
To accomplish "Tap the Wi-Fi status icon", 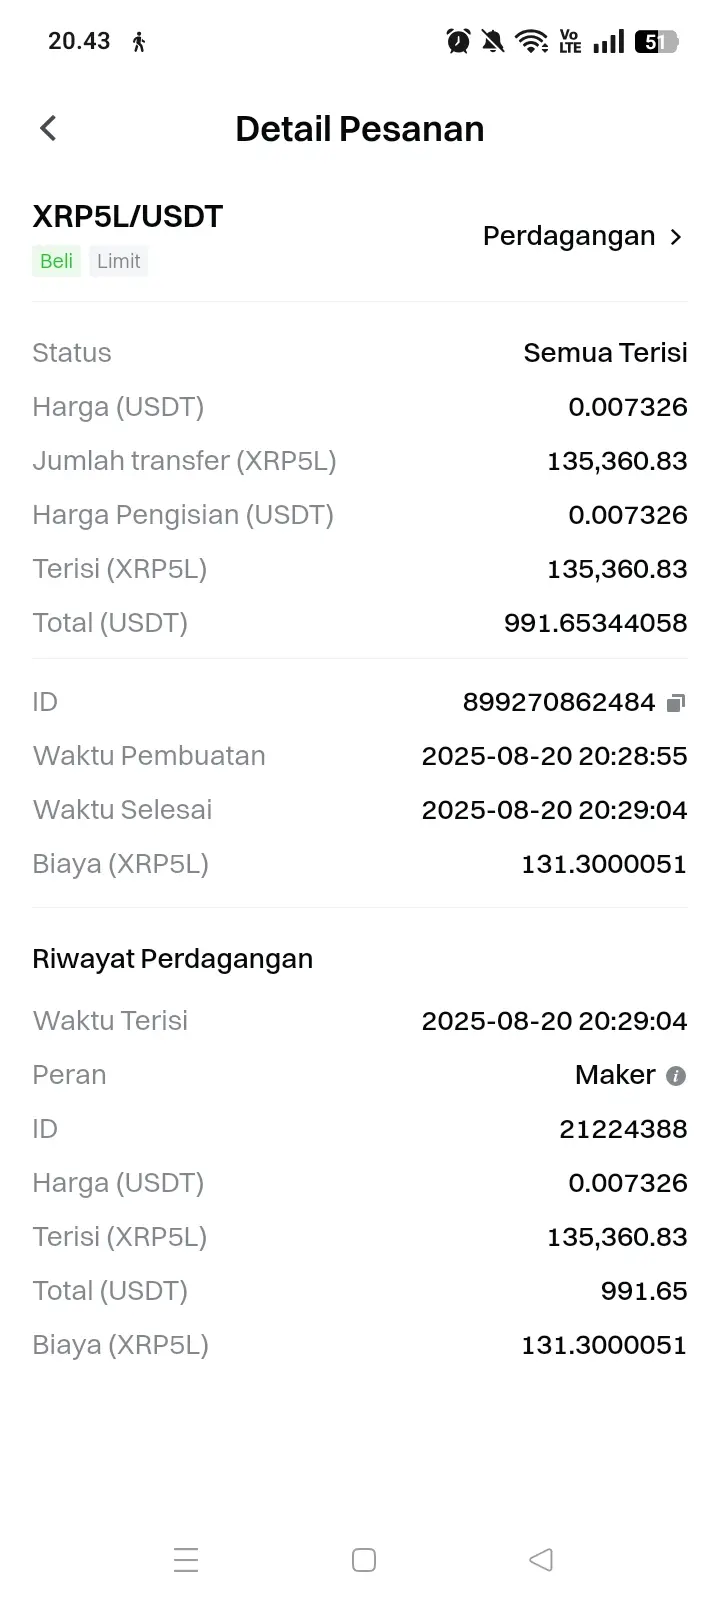I will click(531, 41).
